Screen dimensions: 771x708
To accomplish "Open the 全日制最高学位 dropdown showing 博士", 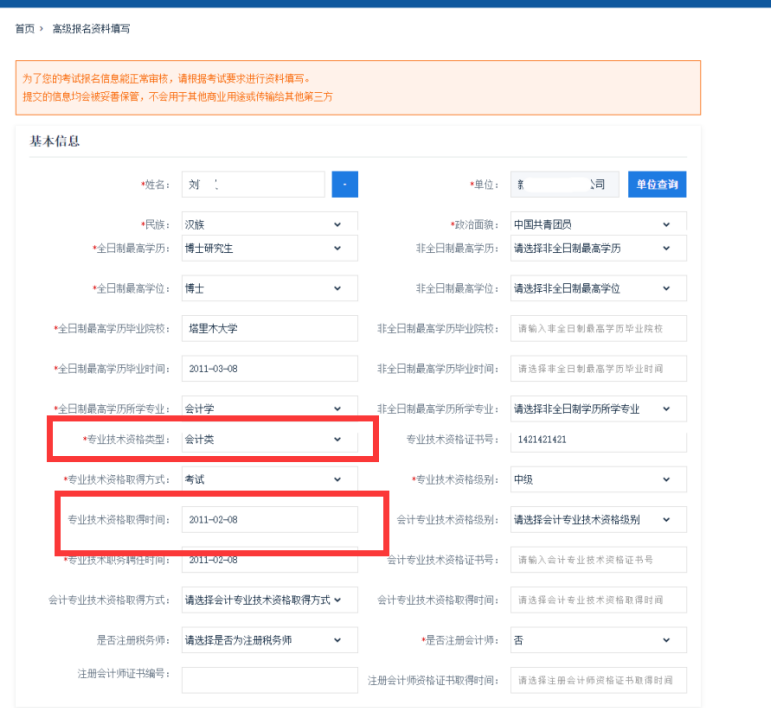I will pyautogui.click(x=269, y=288).
